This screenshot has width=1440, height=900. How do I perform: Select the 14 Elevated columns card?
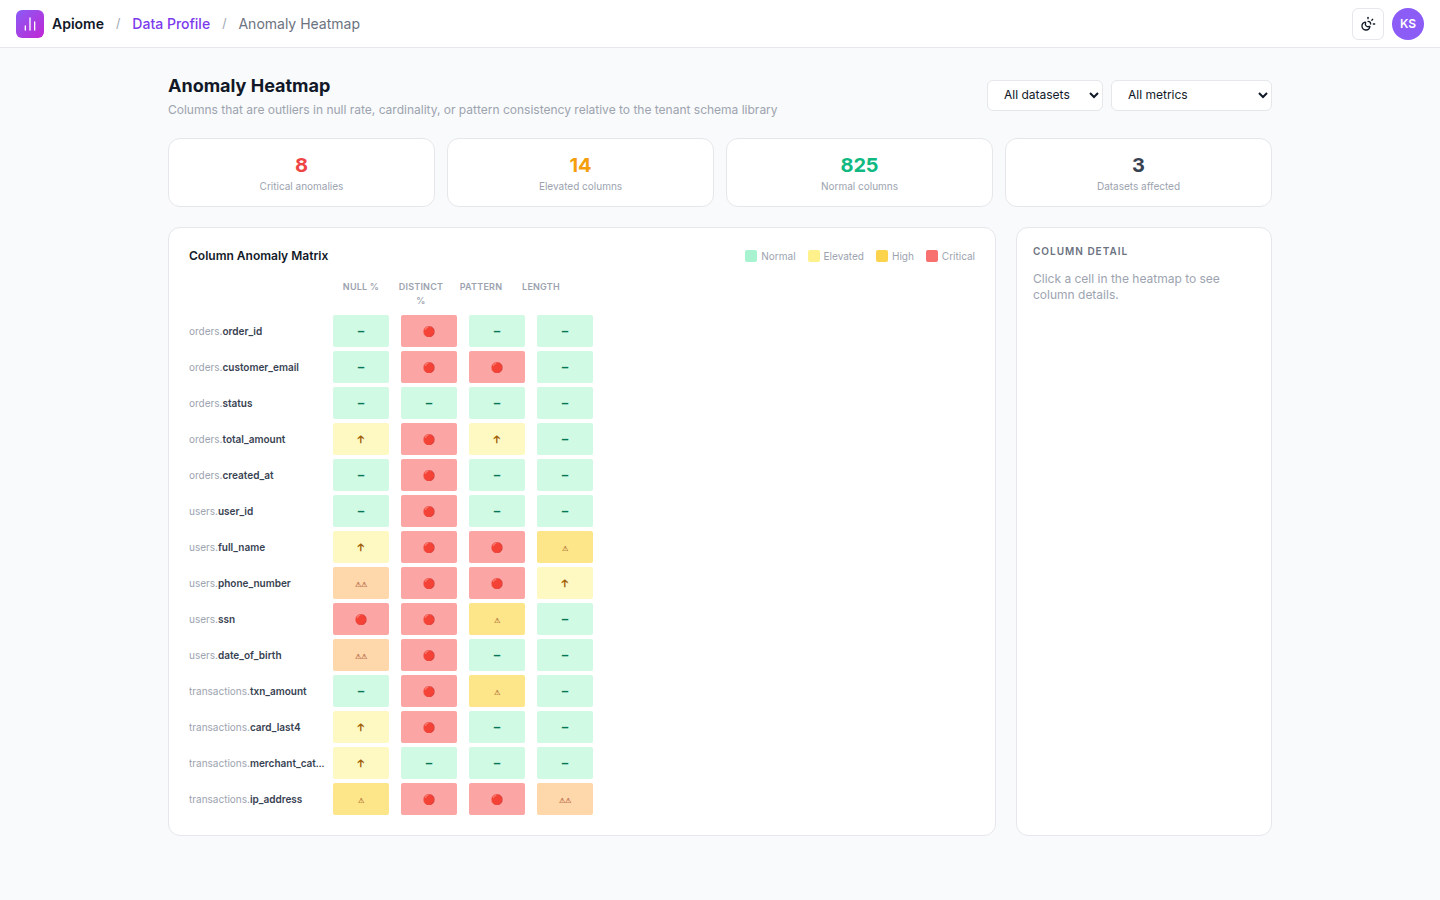click(x=580, y=173)
